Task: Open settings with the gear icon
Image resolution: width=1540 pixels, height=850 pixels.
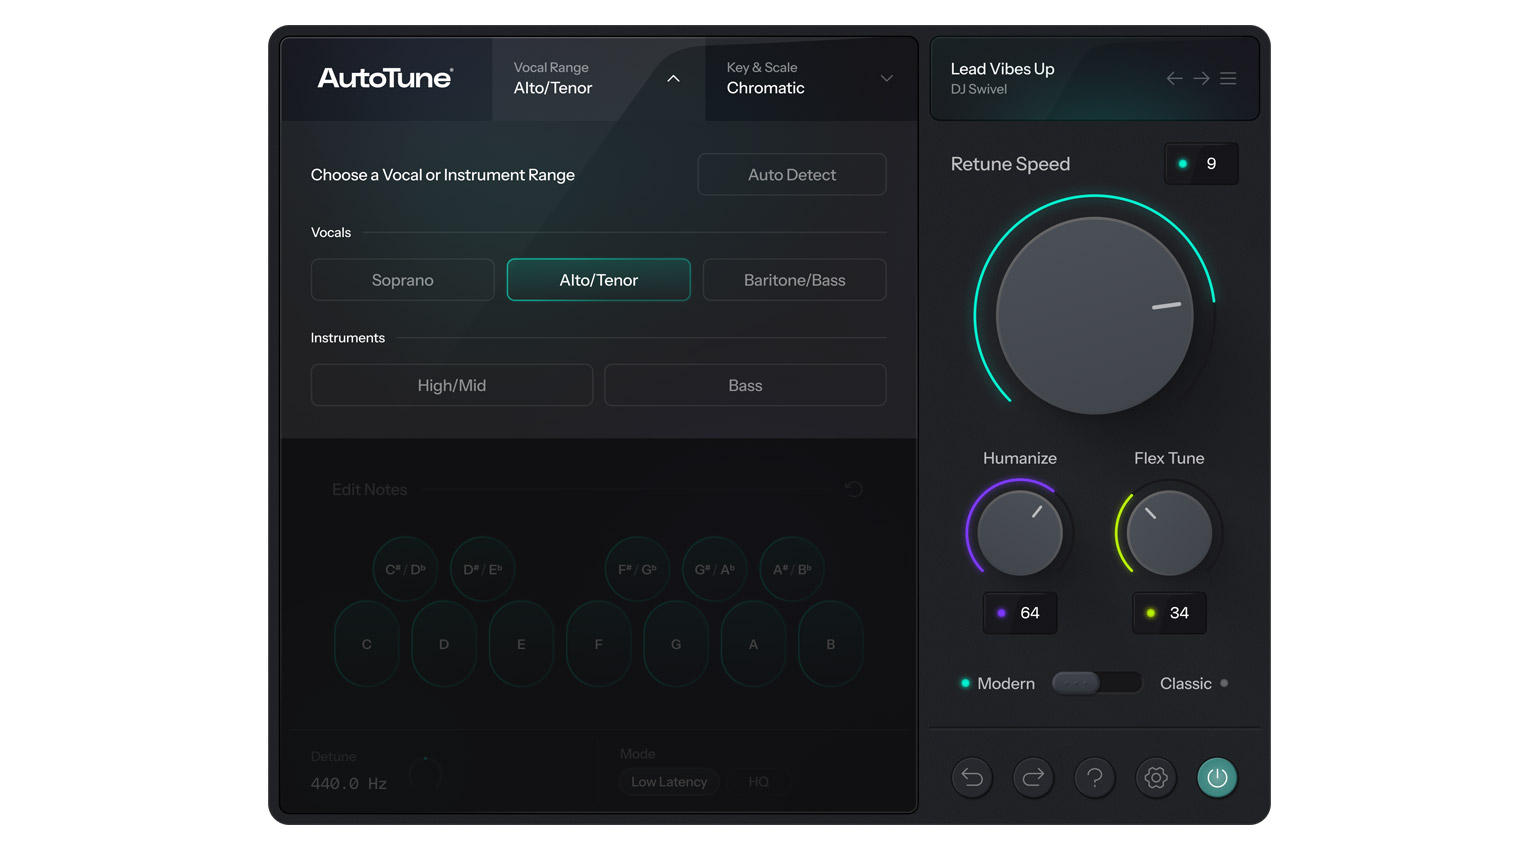Action: 1156,777
